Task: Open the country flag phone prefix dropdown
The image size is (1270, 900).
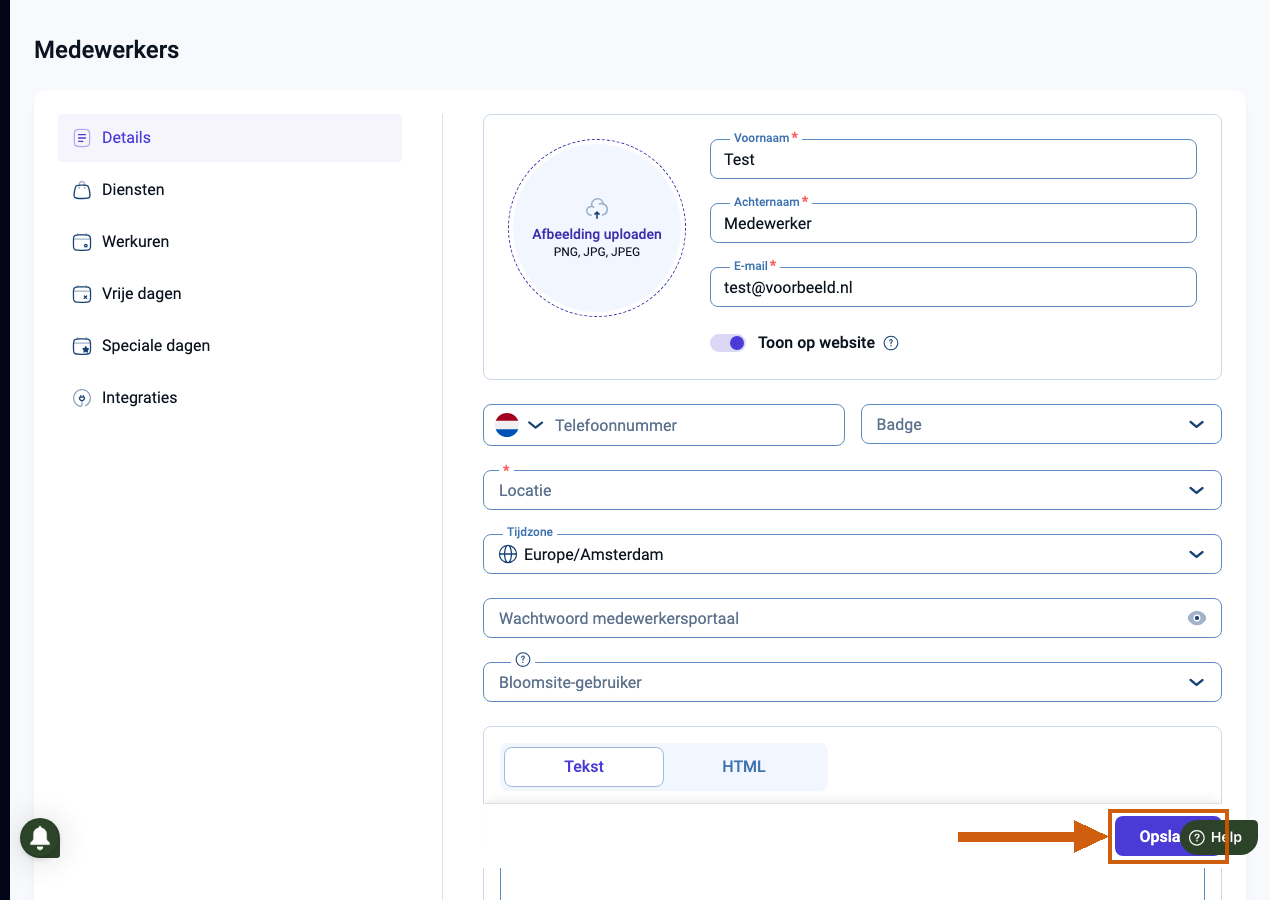Action: pyautogui.click(x=520, y=425)
